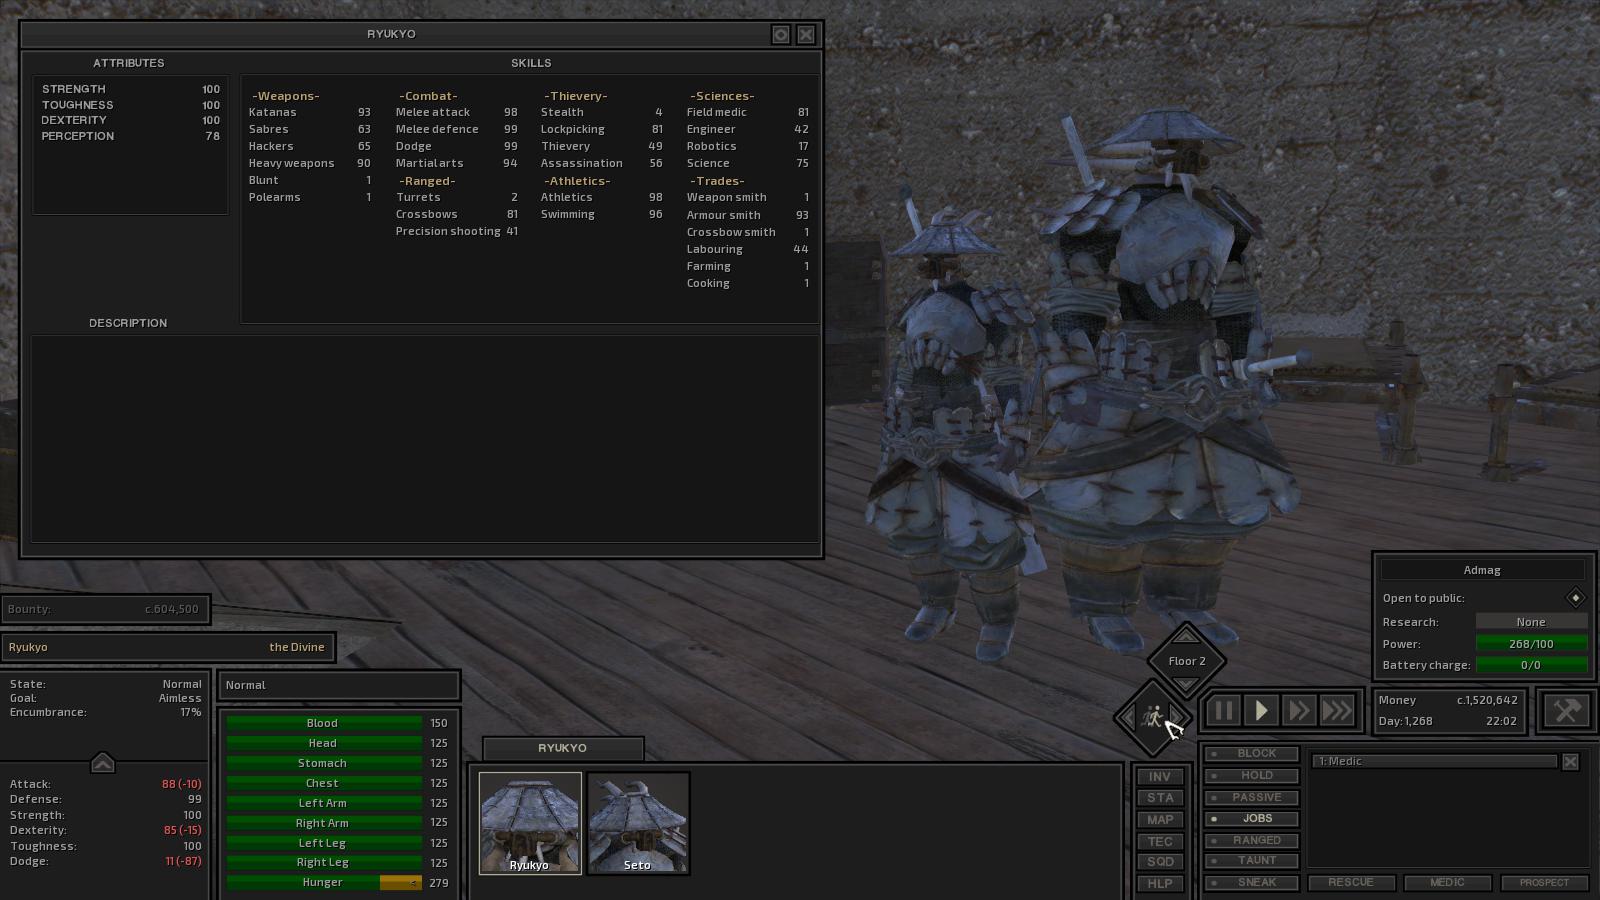Click the Encumbrance 17% readout

[105, 712]
